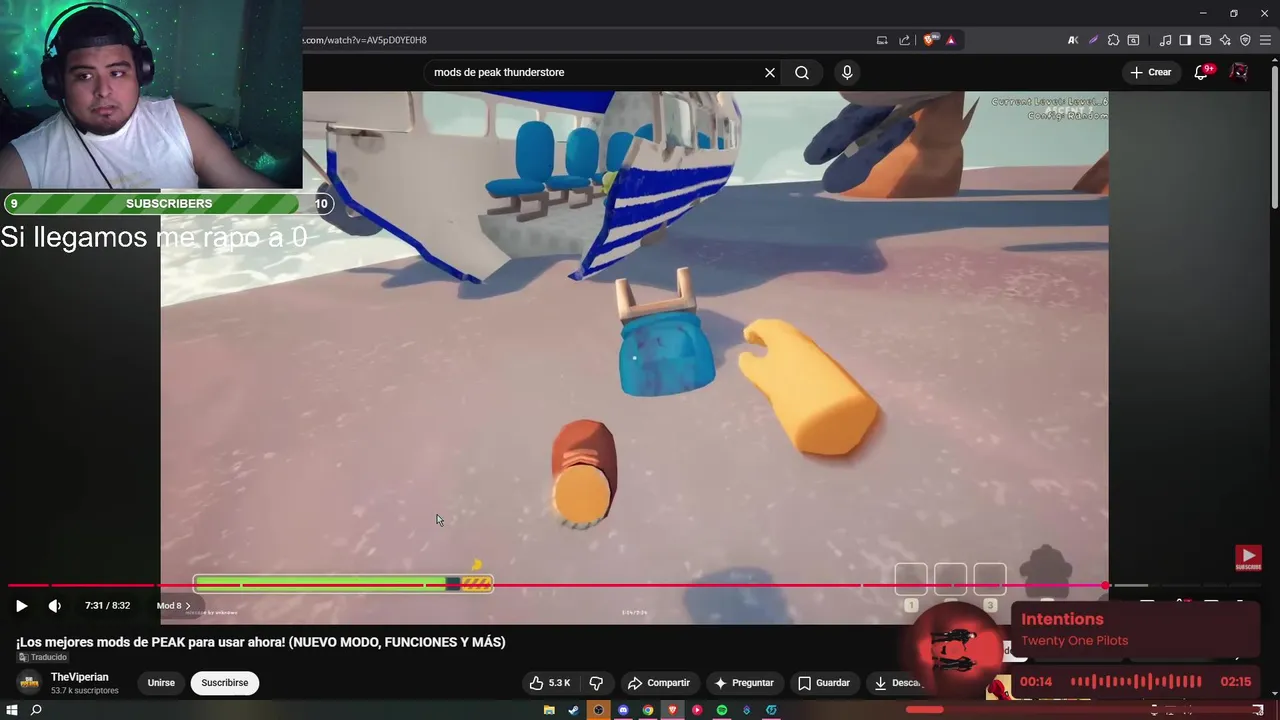Image resolution: width=1280 pixels, height=720 pixels.
Task: Click the Preguntar ask button
Action: point(743,683)
